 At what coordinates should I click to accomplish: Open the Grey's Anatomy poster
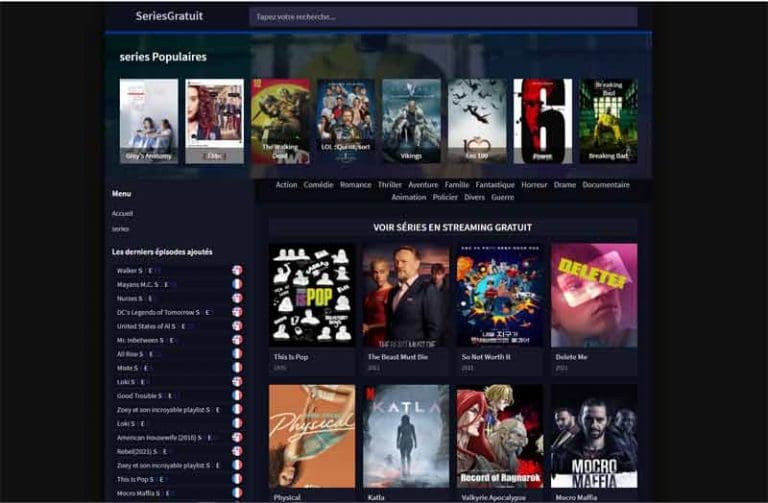(x=148, y=121)
